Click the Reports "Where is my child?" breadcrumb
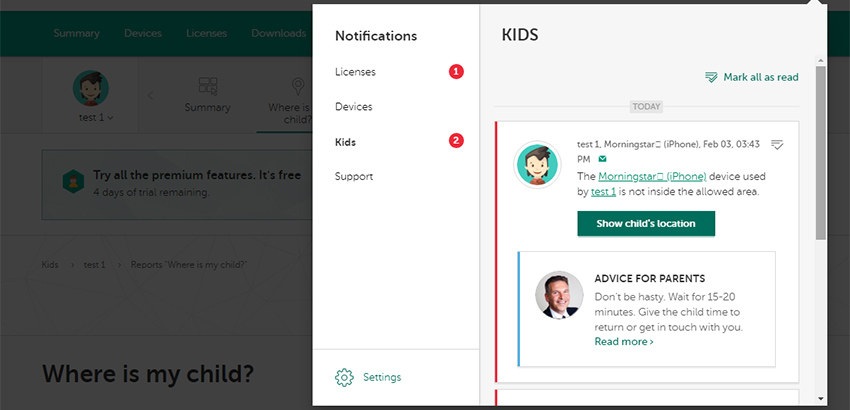This screenshot has width=850, height=410. [x=189, y=265]
